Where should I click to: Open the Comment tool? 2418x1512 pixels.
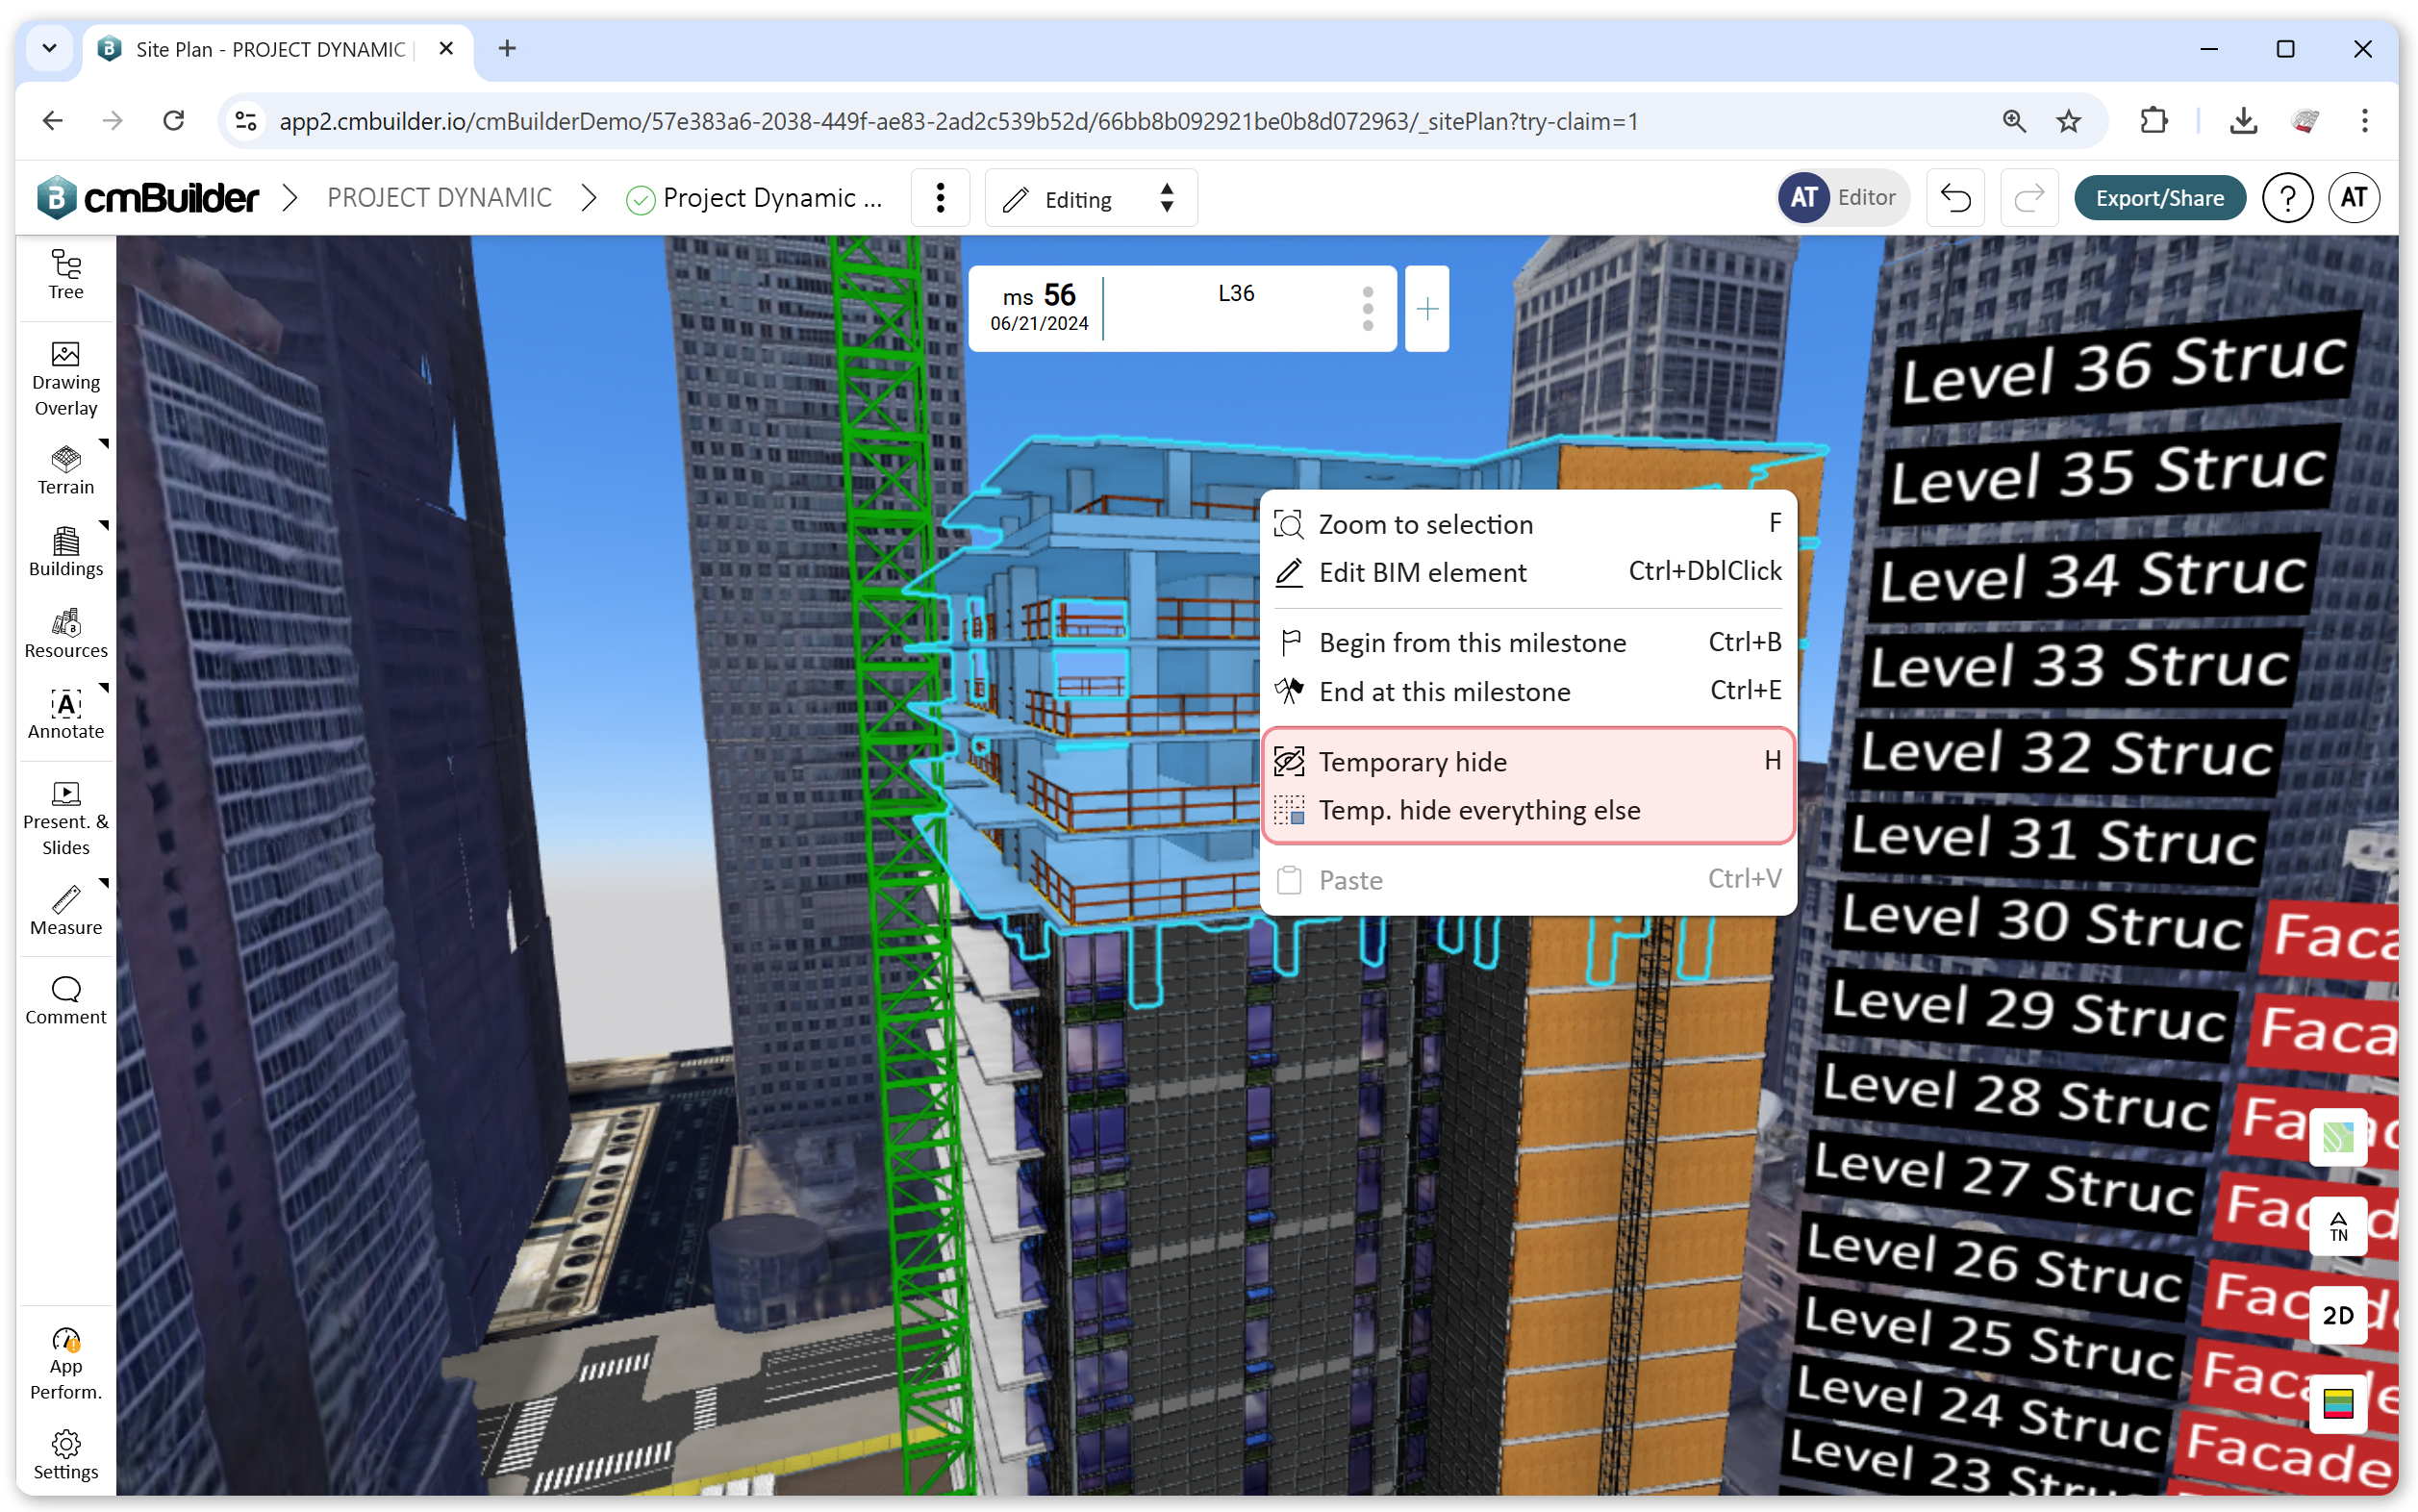[66, 1001]
